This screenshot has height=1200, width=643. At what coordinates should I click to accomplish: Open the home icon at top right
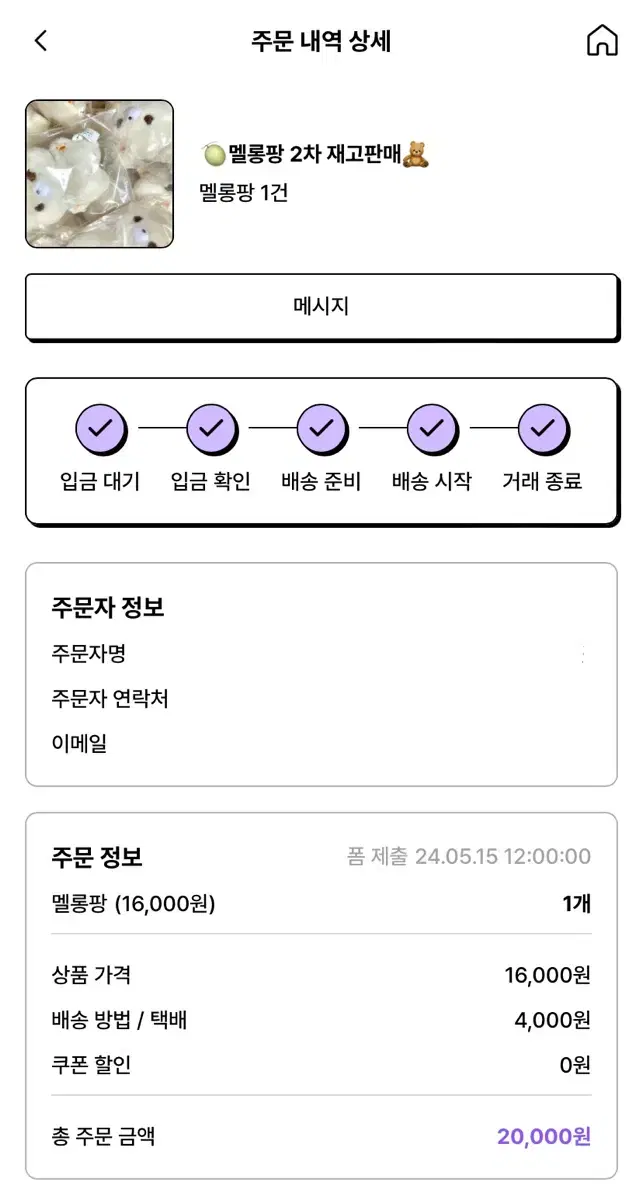(602, 40)
